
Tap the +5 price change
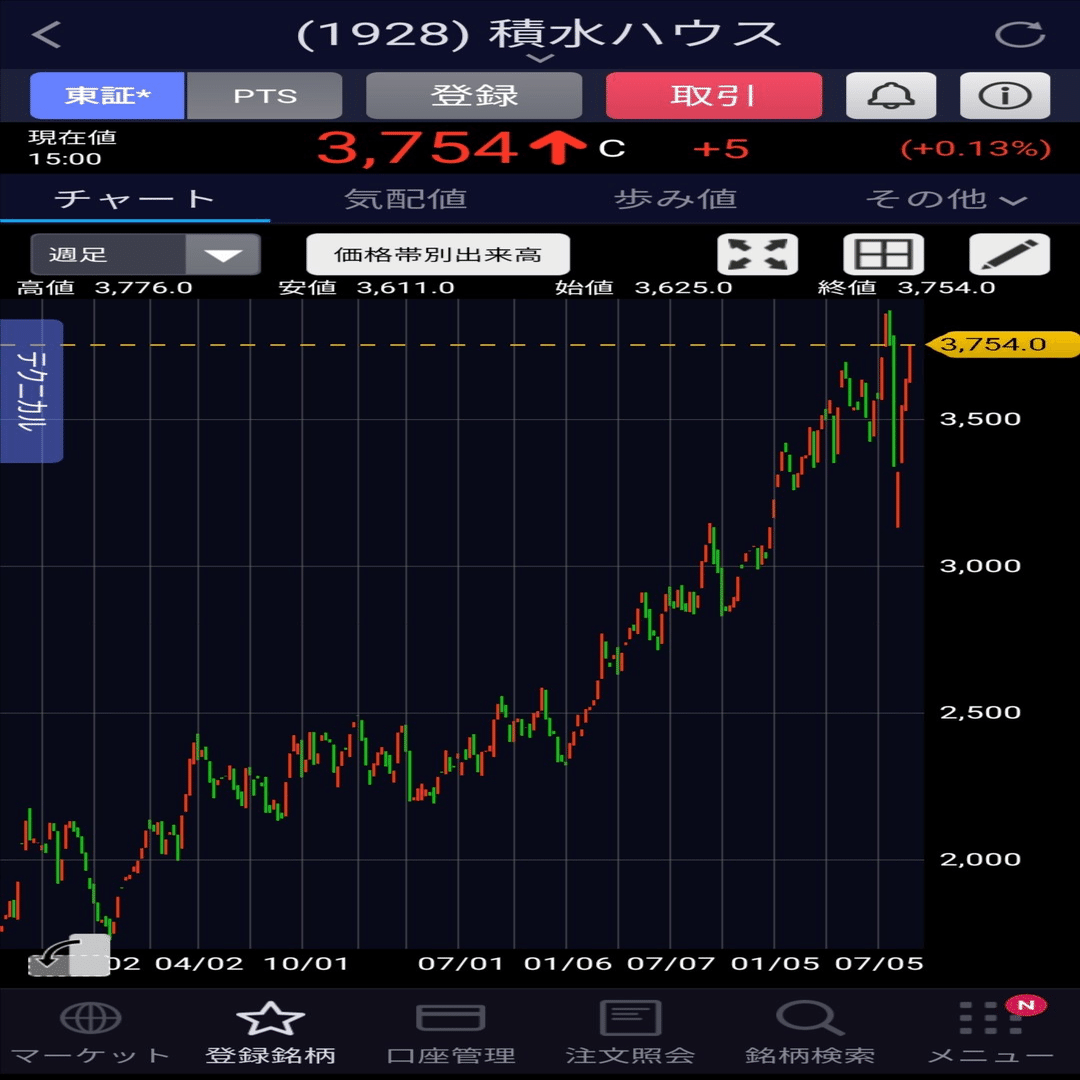pos(720,149)
